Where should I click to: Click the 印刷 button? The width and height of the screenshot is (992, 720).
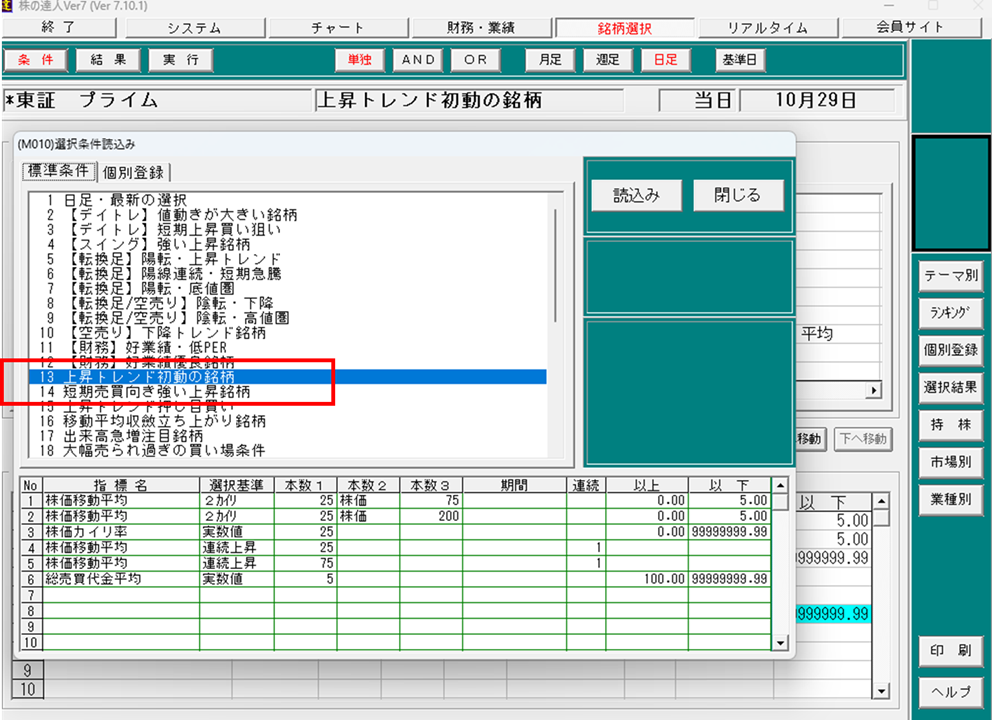[x=951, y=651]
